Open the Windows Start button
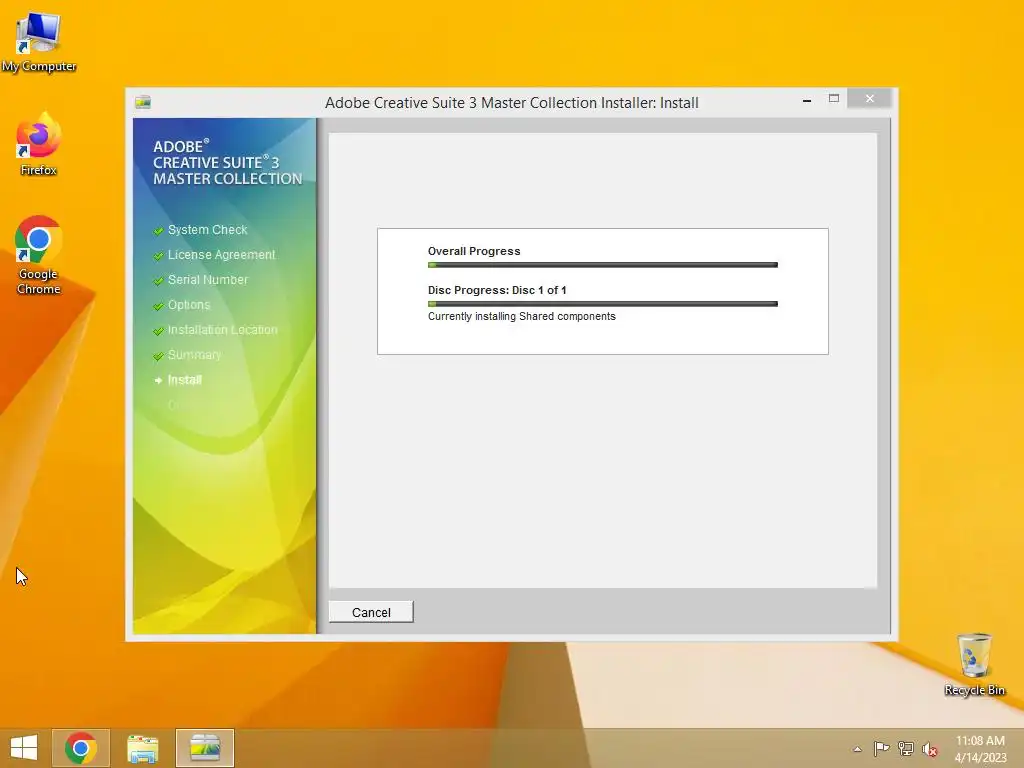 (x=24, y=748)
